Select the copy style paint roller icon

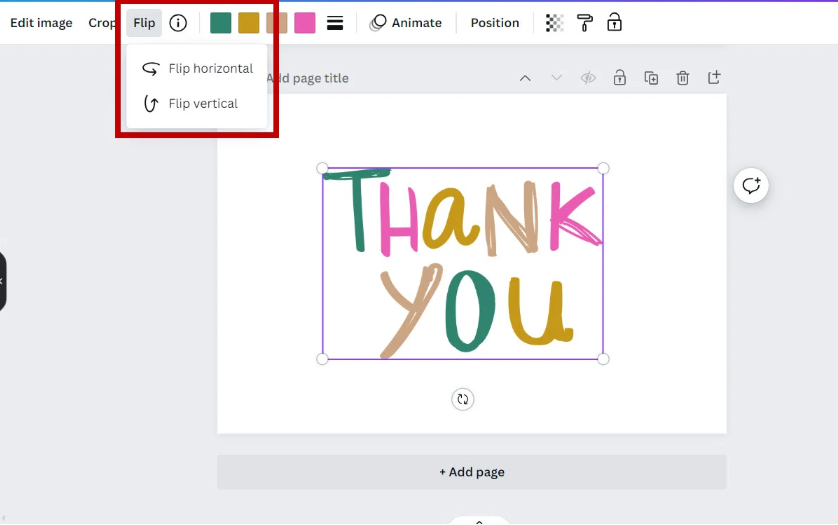coord(585,23)
